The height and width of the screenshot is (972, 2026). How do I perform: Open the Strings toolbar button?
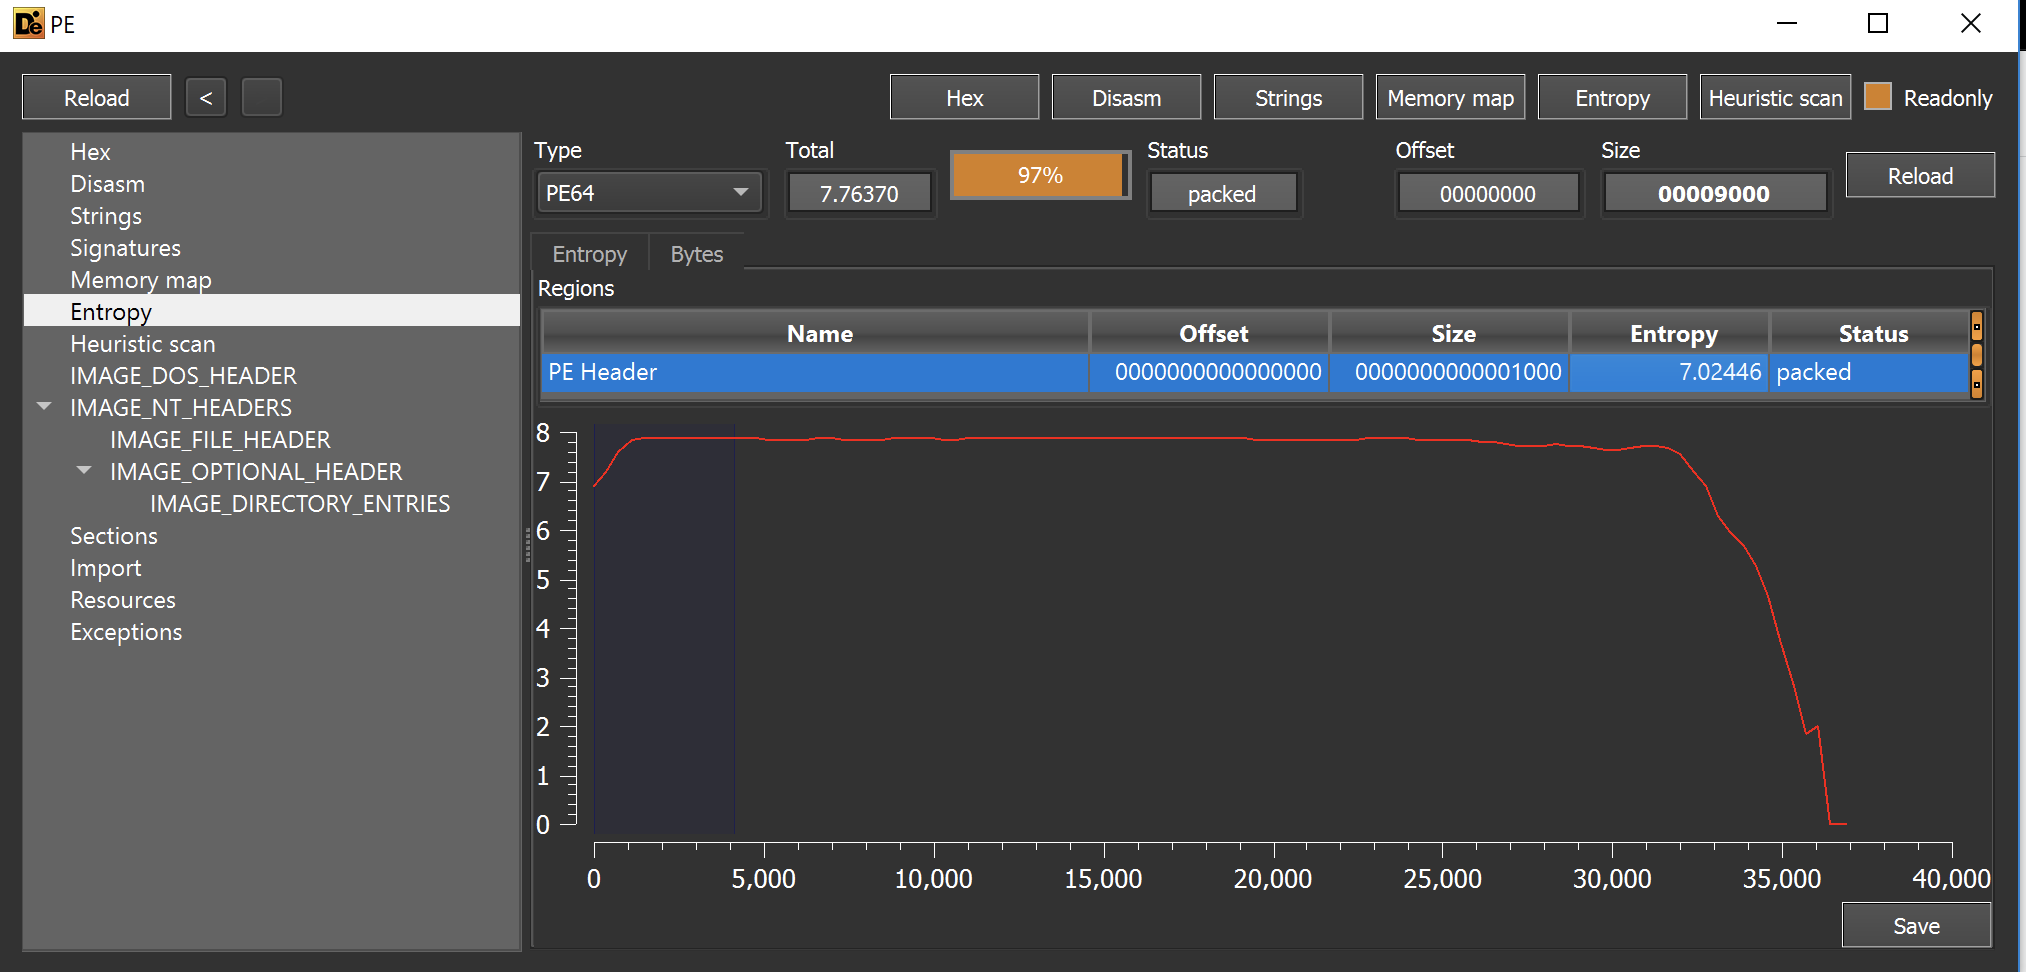click(x=1289, y=98)
